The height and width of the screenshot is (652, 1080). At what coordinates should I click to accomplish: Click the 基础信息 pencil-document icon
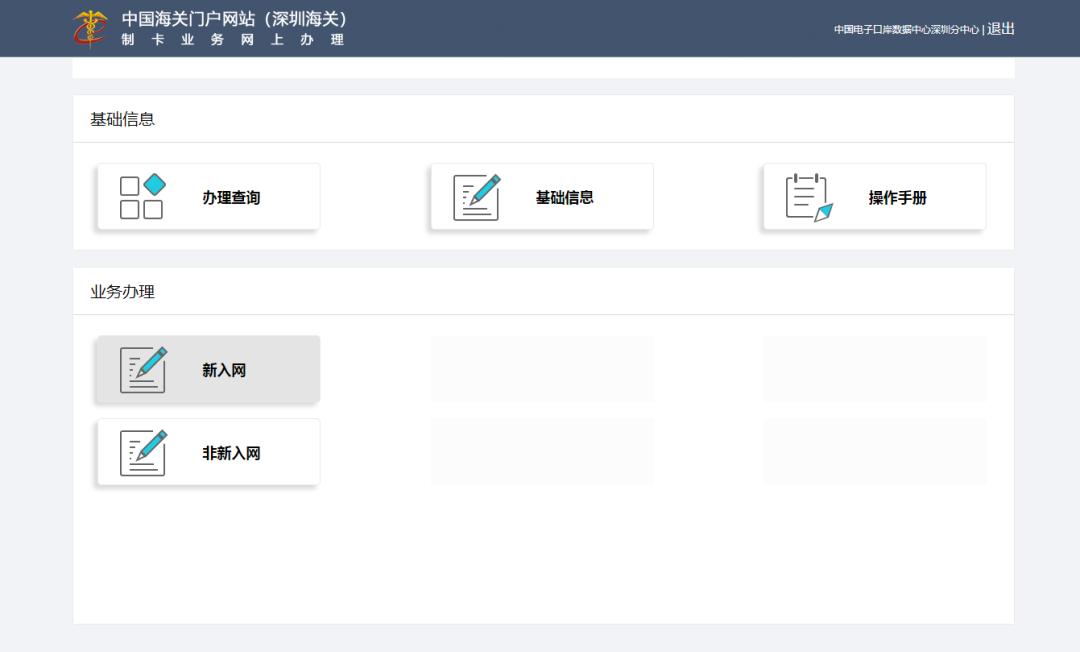point(477,196)
